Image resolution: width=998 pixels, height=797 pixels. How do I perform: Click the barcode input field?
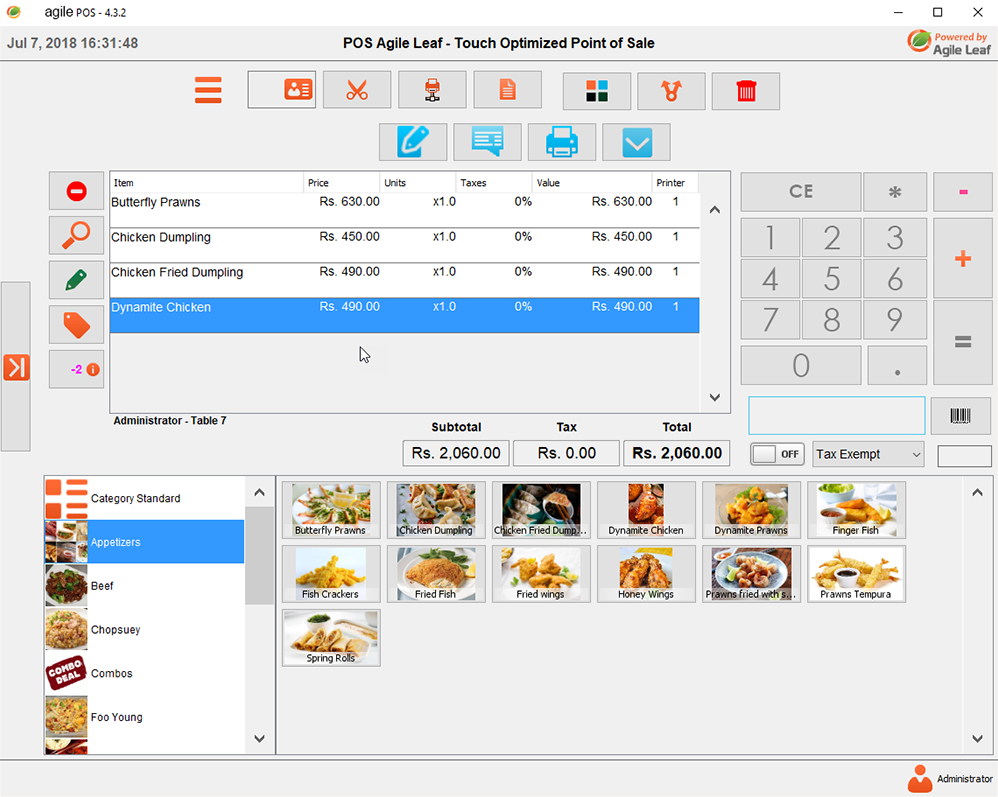click(x=836, y=416)
